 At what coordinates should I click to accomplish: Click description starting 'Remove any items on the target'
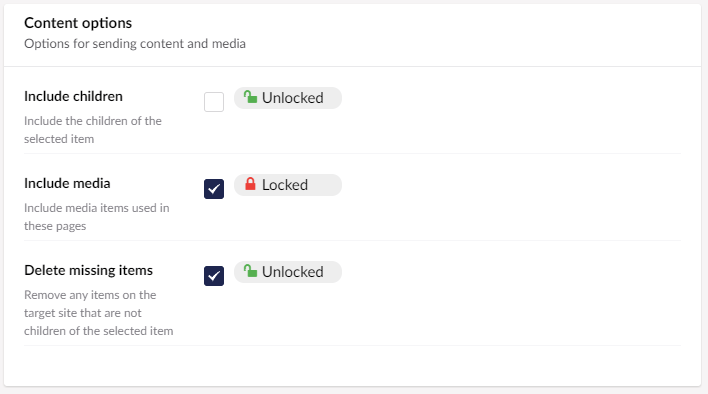(98, 313)
